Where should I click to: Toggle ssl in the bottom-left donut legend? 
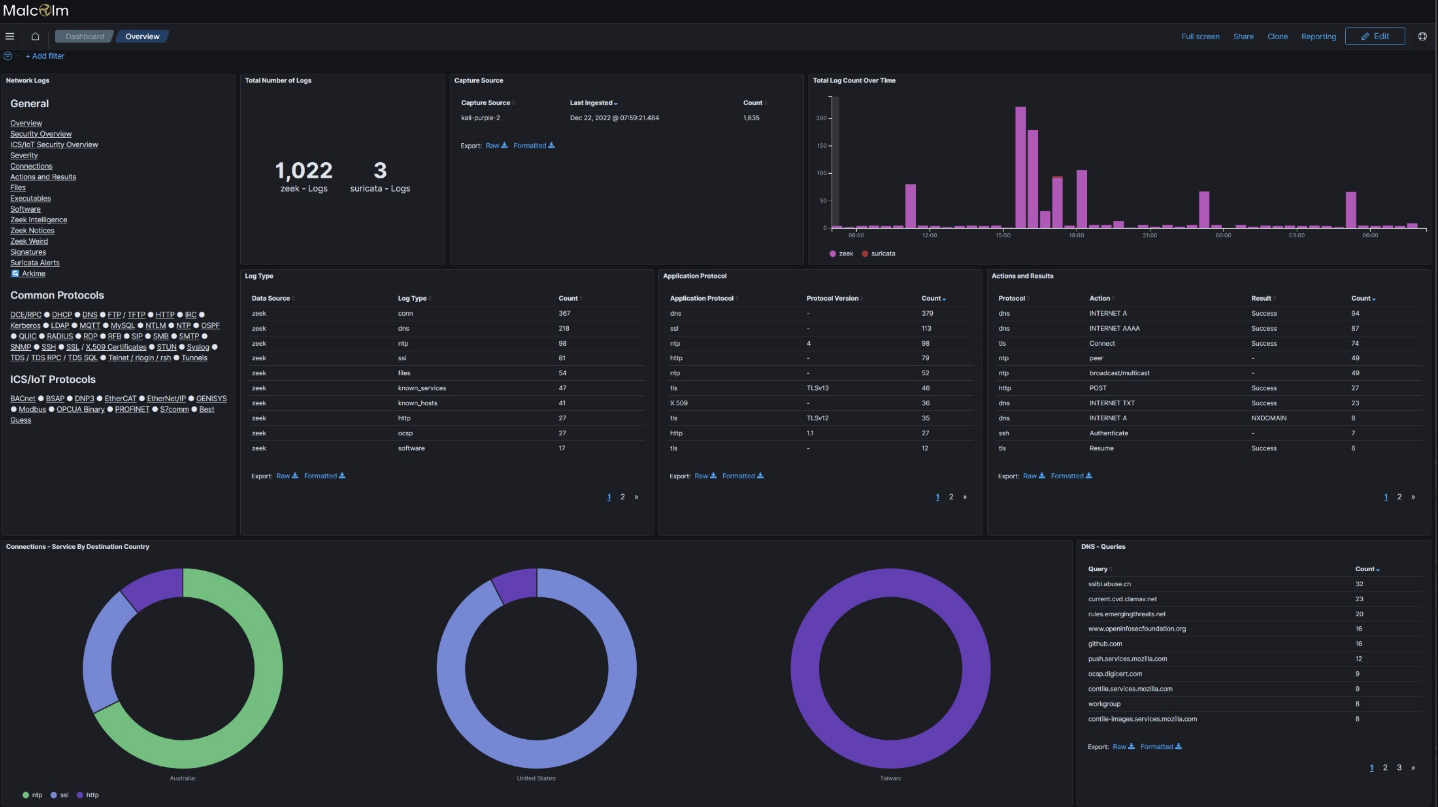click(63, 795)
